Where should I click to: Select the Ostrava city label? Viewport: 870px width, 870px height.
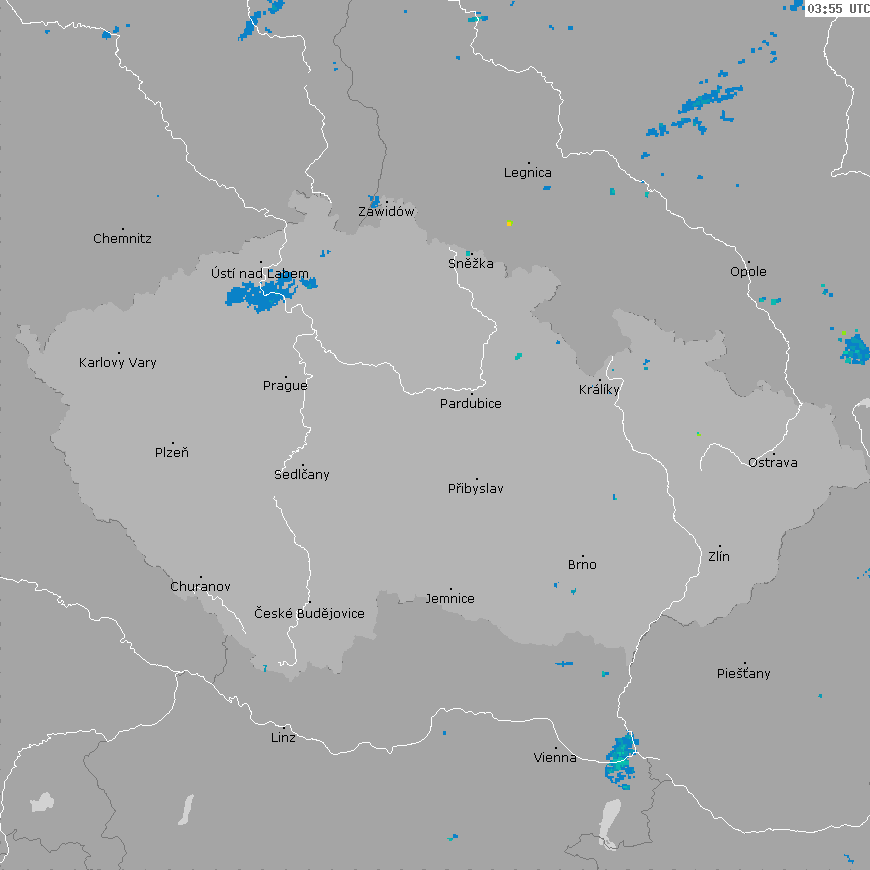(773, 463)
